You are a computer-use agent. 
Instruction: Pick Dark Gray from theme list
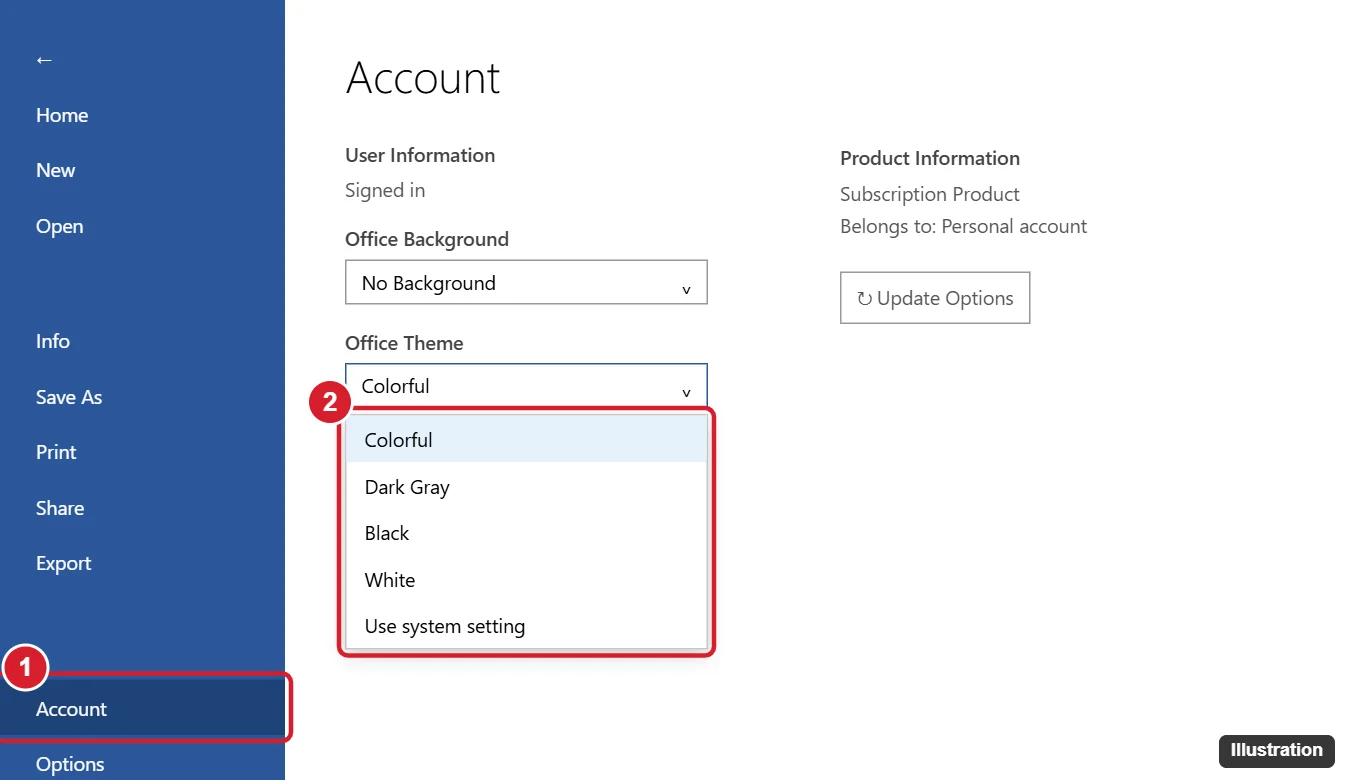pos(527,487)
